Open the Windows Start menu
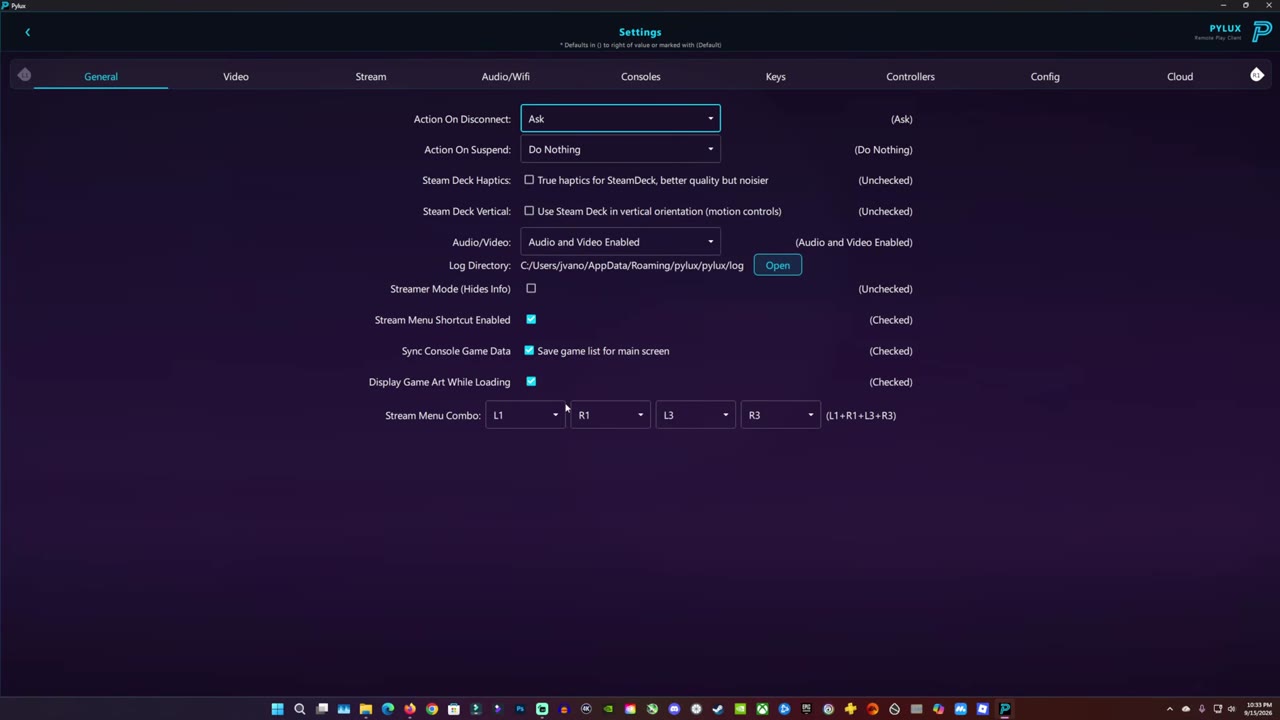The image size is (1280, 720). (x=277, y=709)
